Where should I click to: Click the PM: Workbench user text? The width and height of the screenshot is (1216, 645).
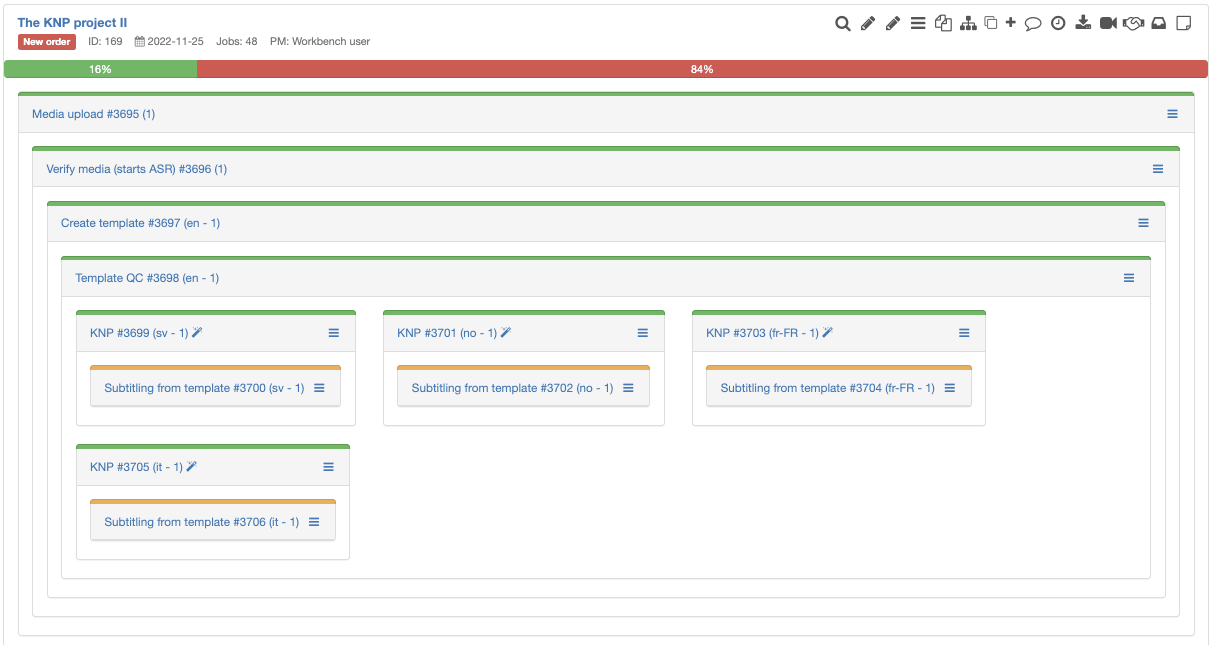click(320, 42)
